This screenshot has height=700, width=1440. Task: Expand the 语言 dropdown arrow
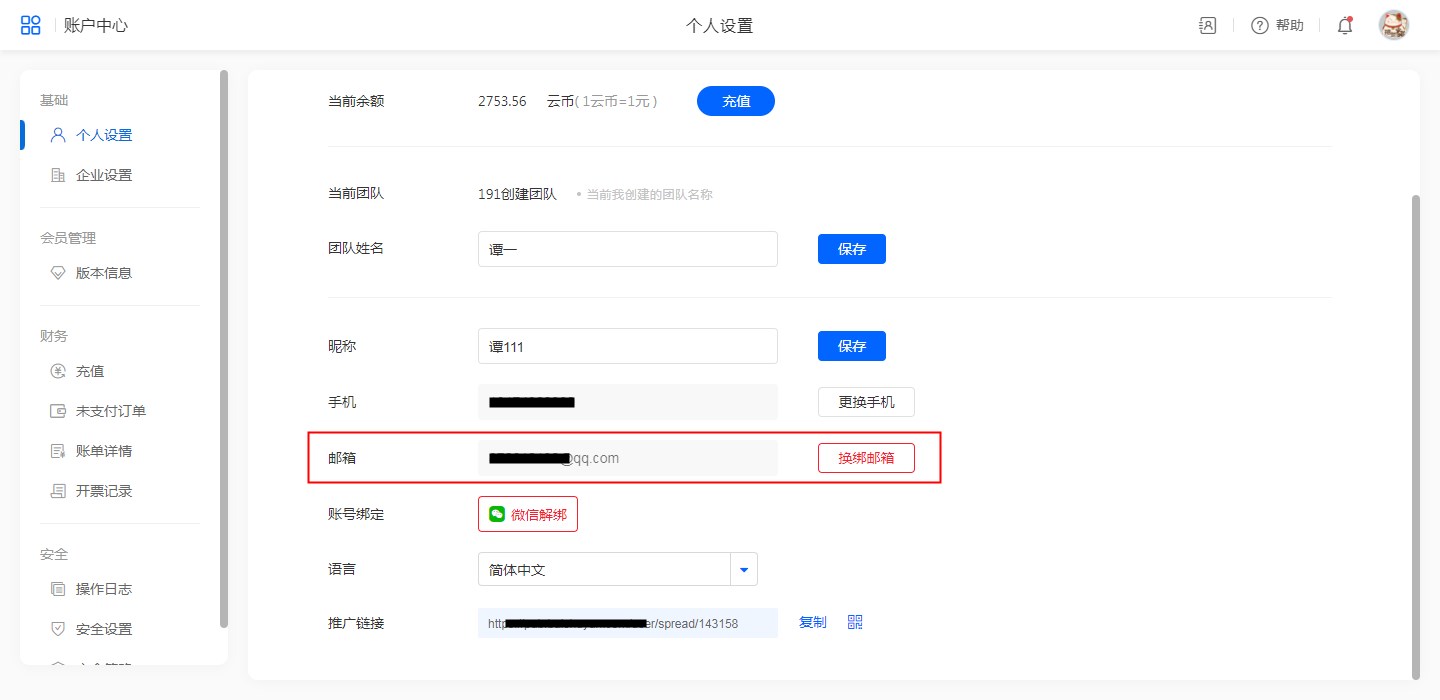coord(744,569)
